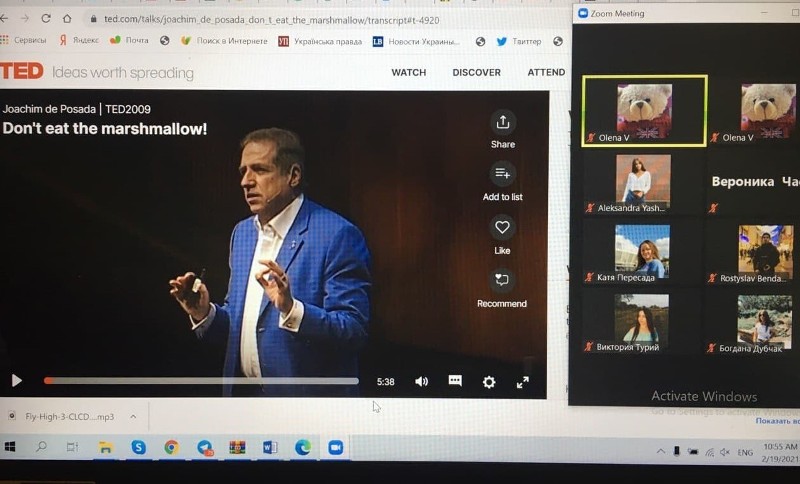Click the globe bookmark right of Твиттер

558,41
